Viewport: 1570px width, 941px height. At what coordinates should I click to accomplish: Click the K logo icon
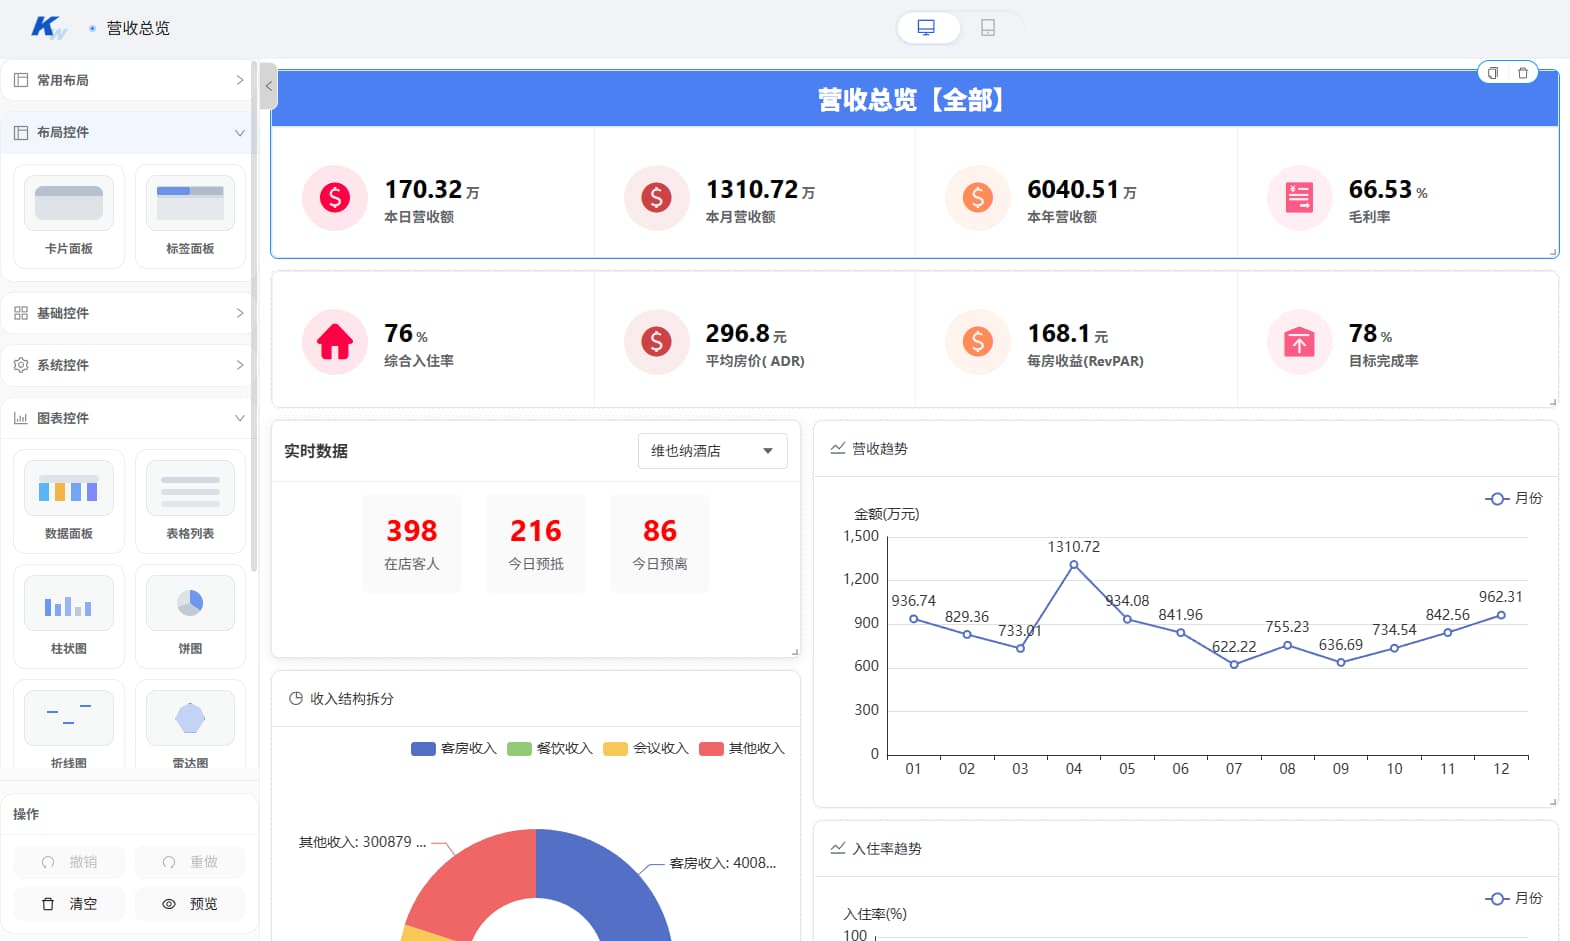click(x=48, y=27)
